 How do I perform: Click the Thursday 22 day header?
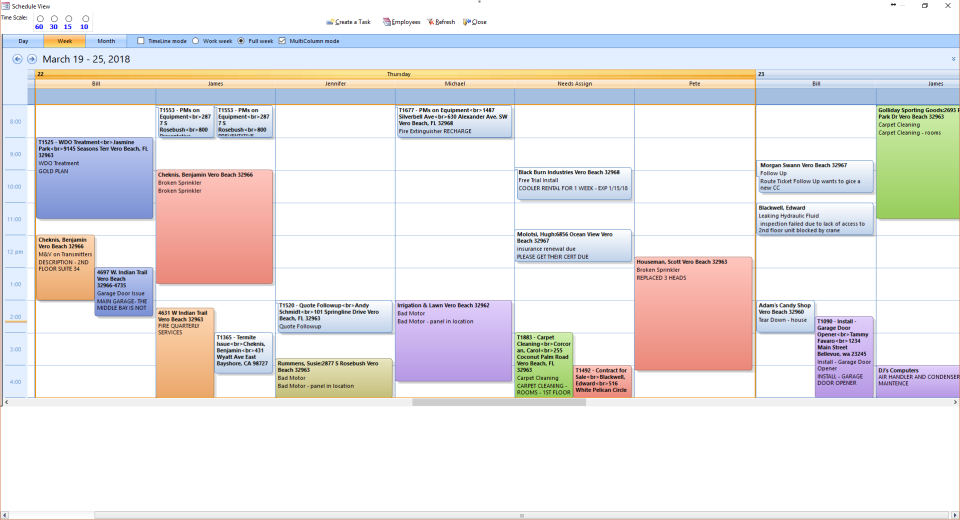[x=396, y=74]
